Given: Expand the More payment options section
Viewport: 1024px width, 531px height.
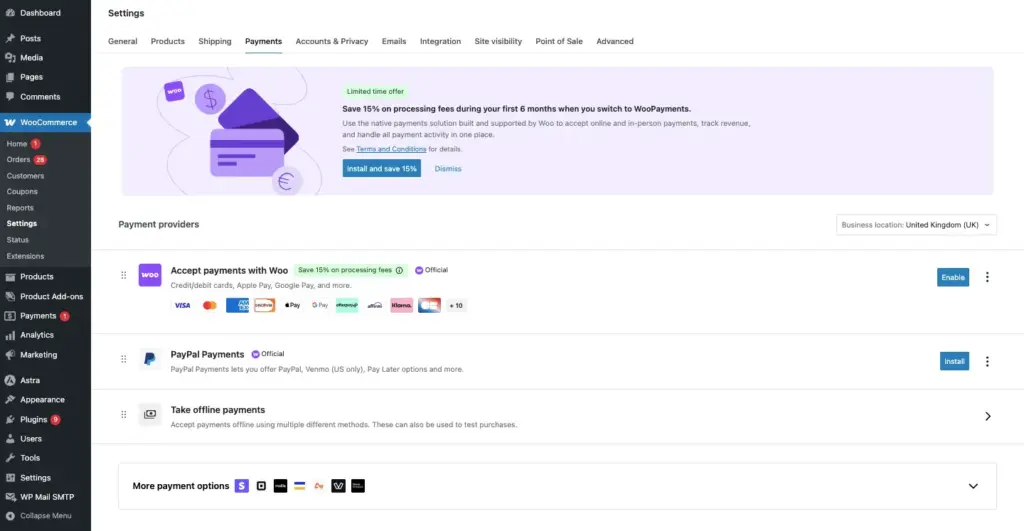Looking at the screenshot, I should coord(973,486).
